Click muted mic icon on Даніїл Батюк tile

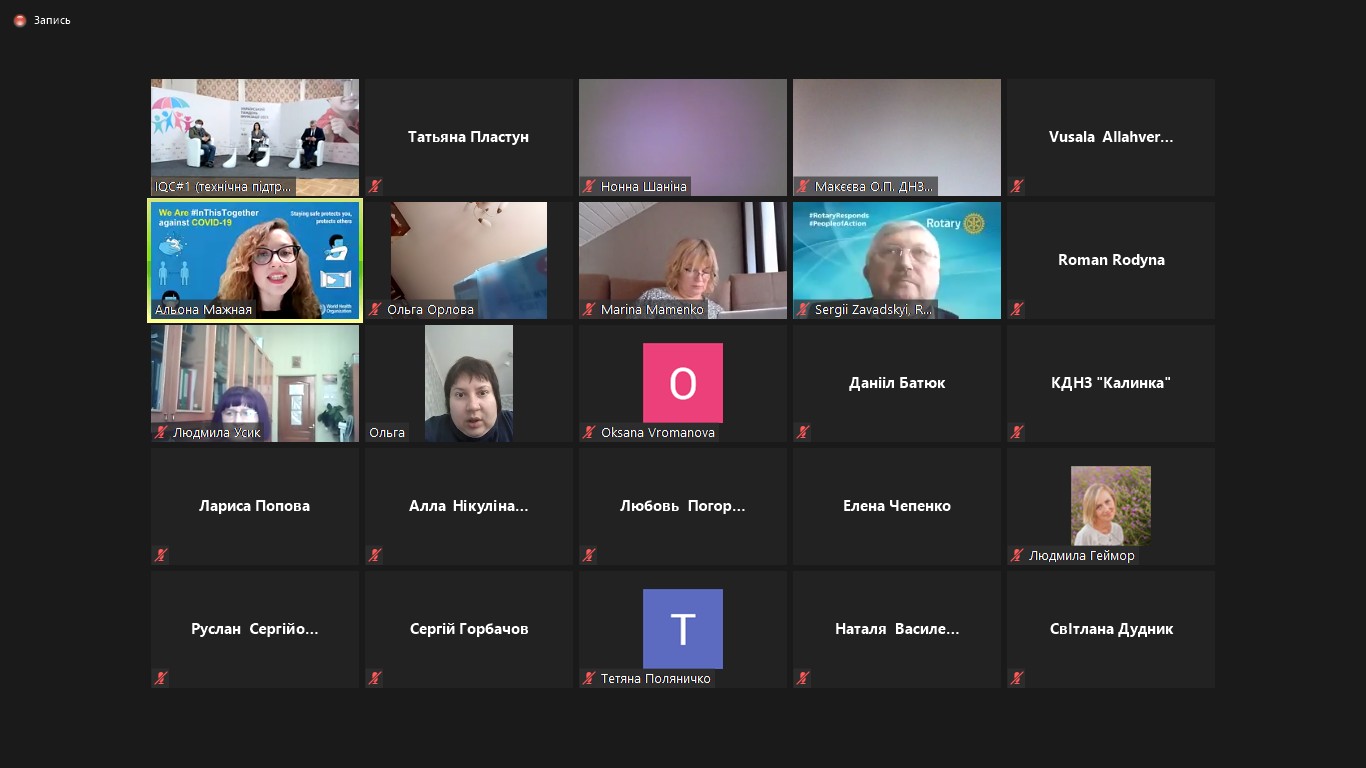[803, 432]
